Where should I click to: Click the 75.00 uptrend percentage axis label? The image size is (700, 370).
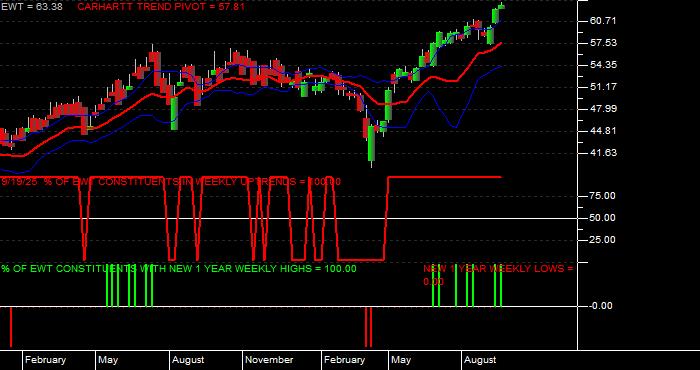(x=603, y=195)
